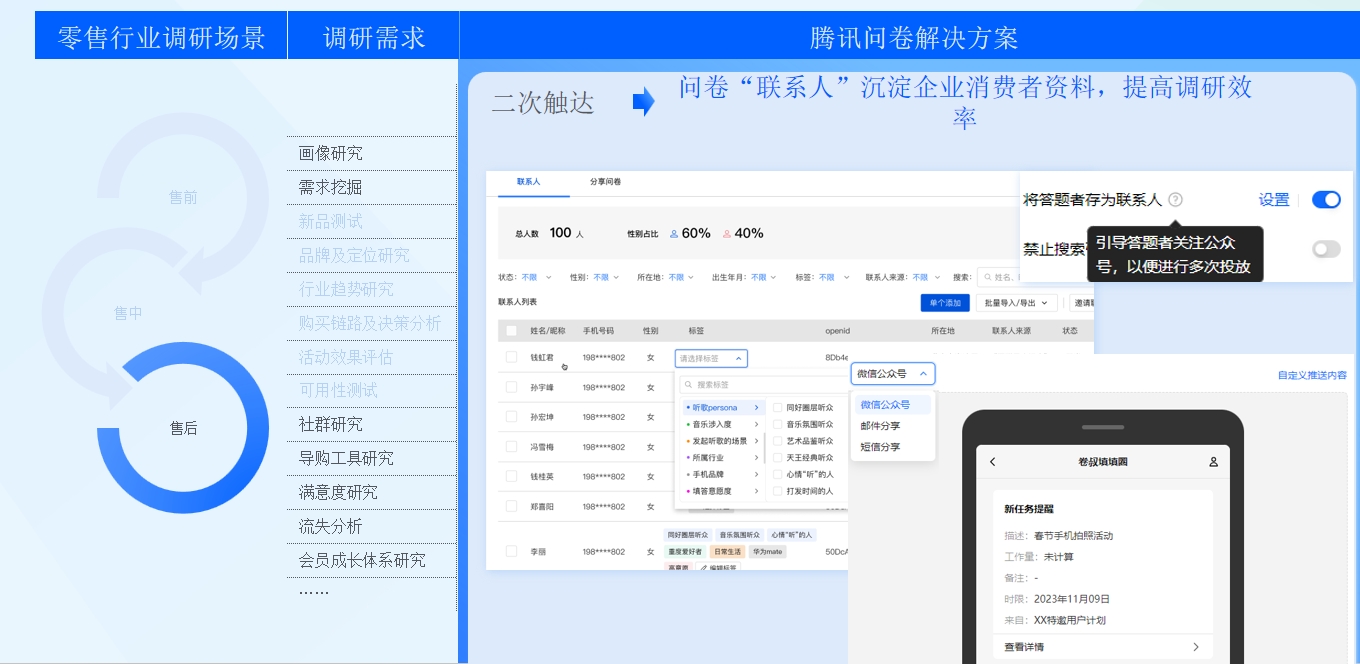Switch to the 分享问卷 tab
Viewport: 1360px width, 664px height.
point(605,182)
